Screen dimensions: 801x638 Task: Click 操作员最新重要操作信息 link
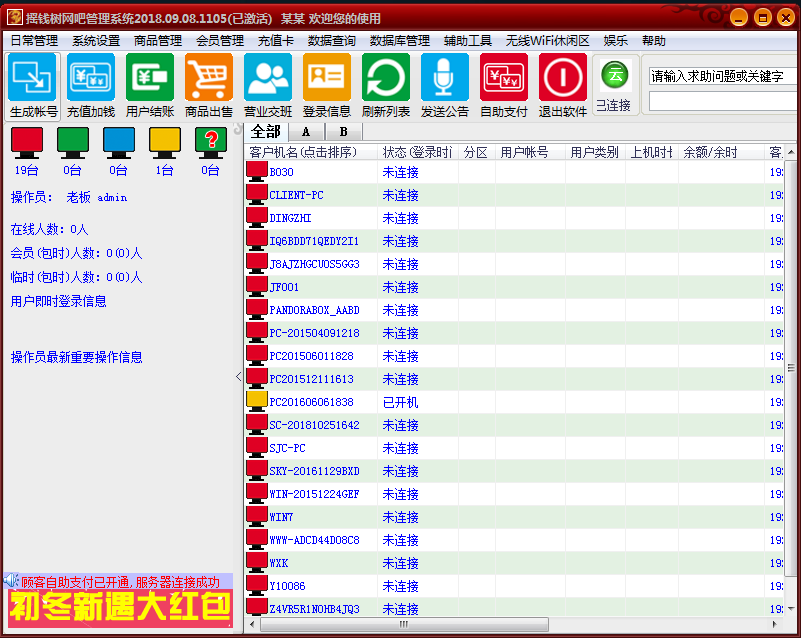tap(76, 357)
